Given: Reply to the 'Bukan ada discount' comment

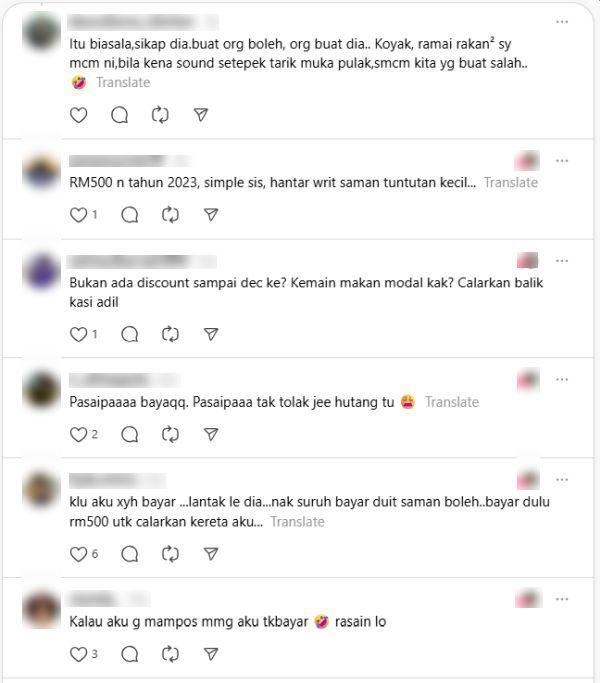Looking at the screenshot, I should click(129, 335).
